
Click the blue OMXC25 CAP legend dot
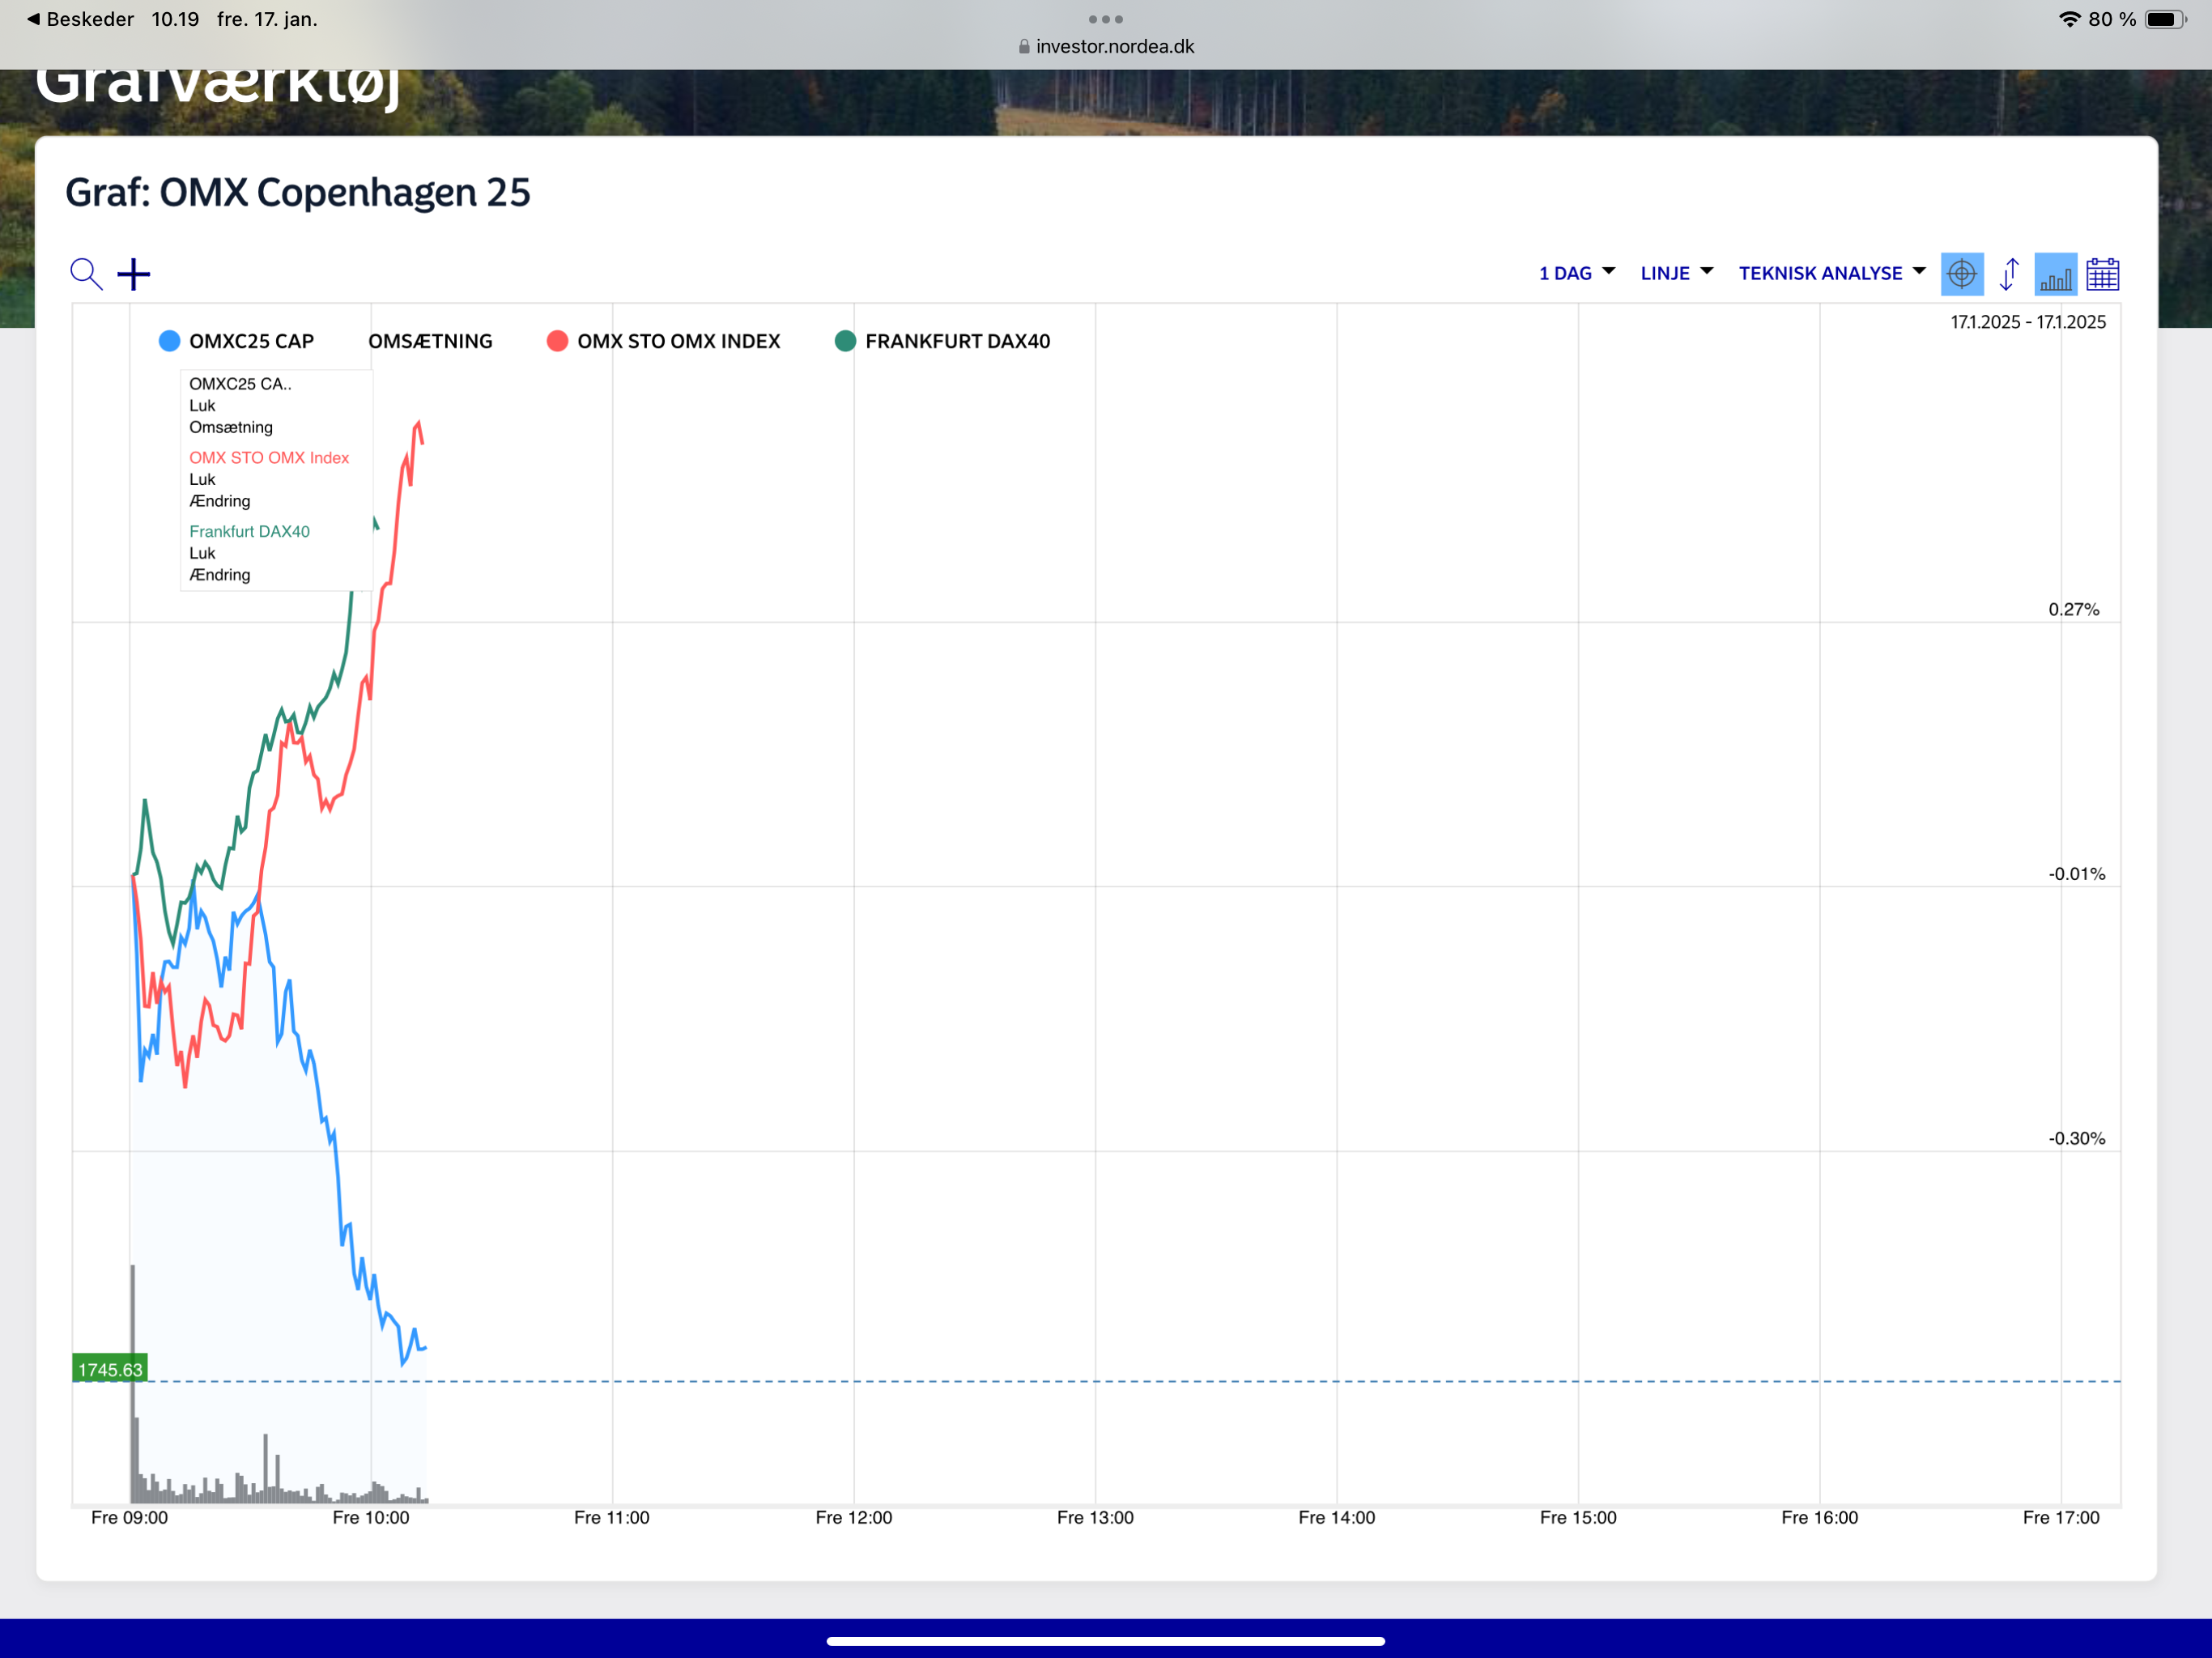(x=169, y=341)
